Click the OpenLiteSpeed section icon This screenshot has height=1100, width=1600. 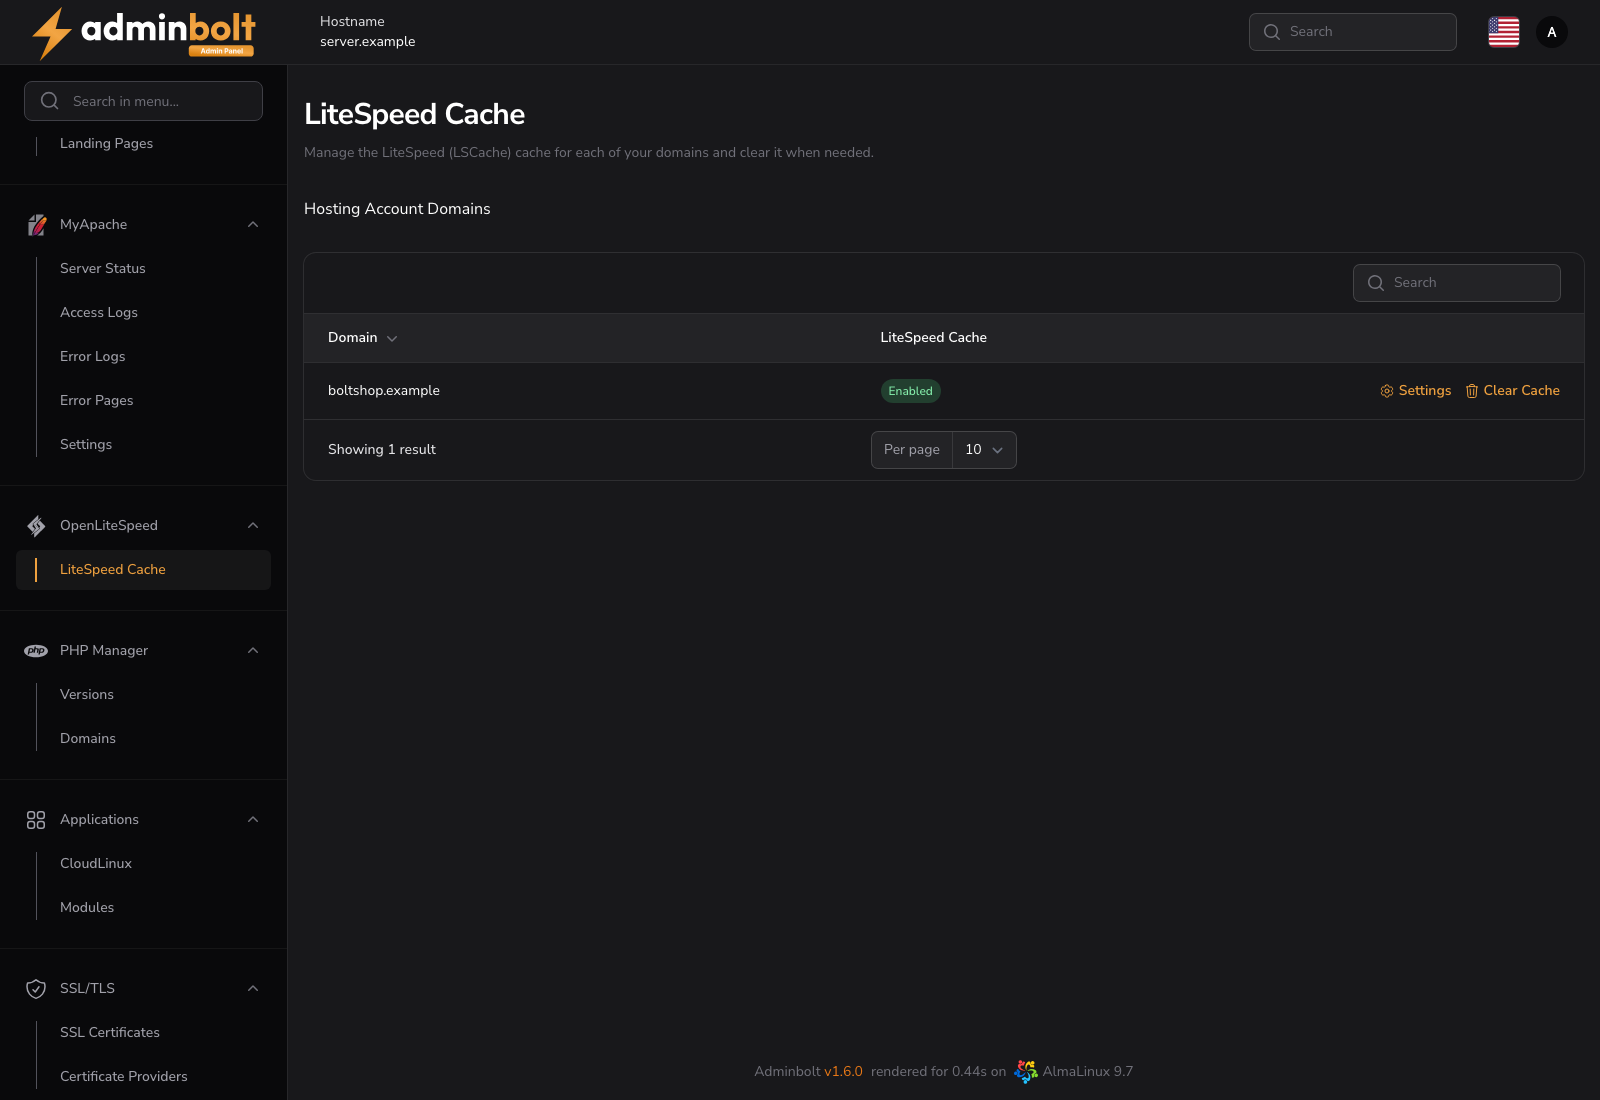tap(36, 526)
